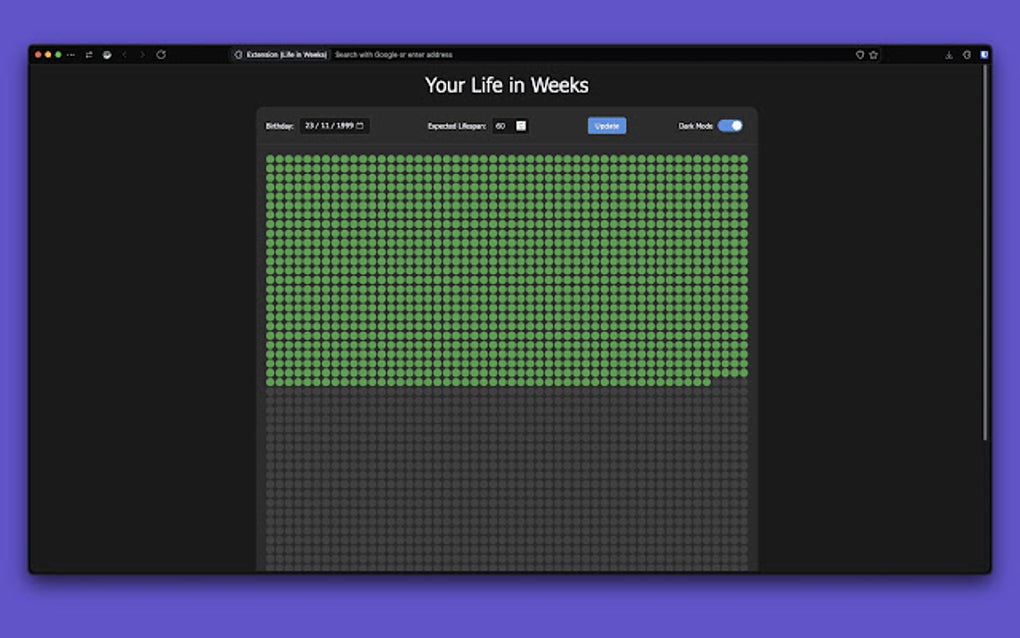1020x638 pixels.
Task: Click the stepper arrows on Expected Lifespan
Action: (520, 126)
